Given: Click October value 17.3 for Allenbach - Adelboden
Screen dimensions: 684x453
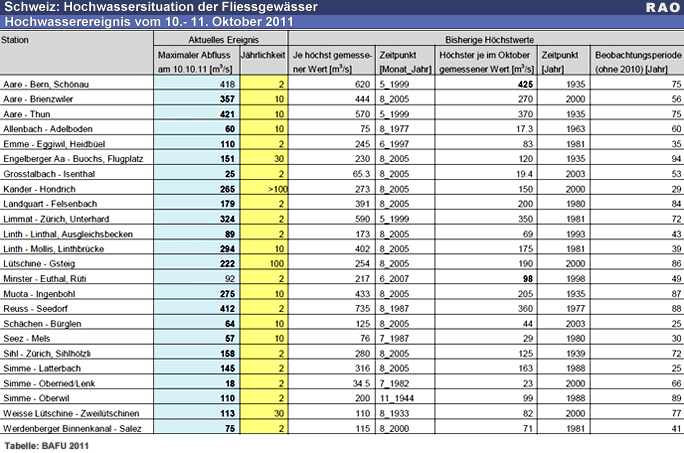Looking at the screenshot, I should click(523, 129).
